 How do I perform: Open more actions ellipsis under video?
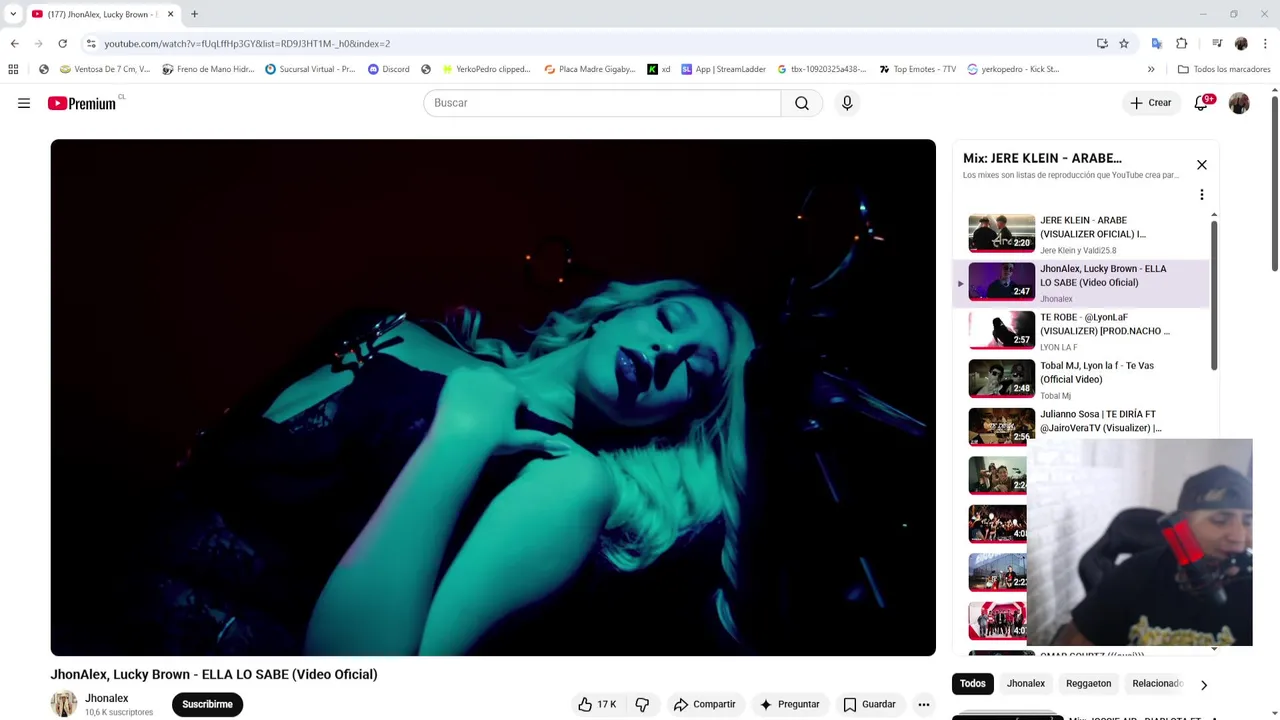924,704
